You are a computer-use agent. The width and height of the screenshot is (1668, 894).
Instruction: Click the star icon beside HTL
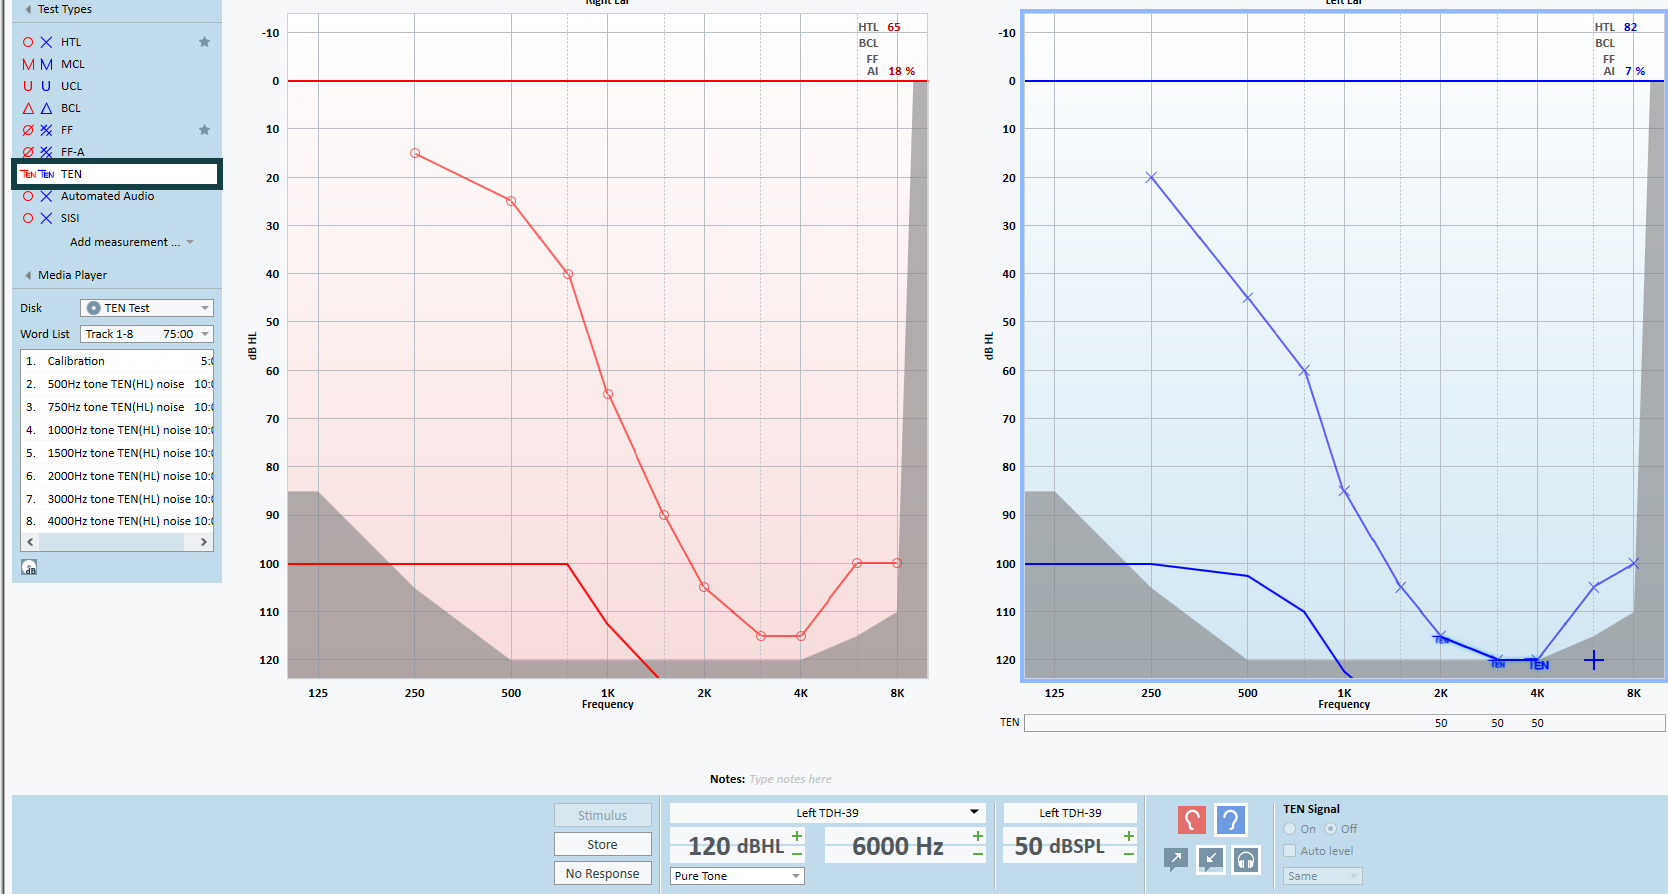(x=204, y=42)
